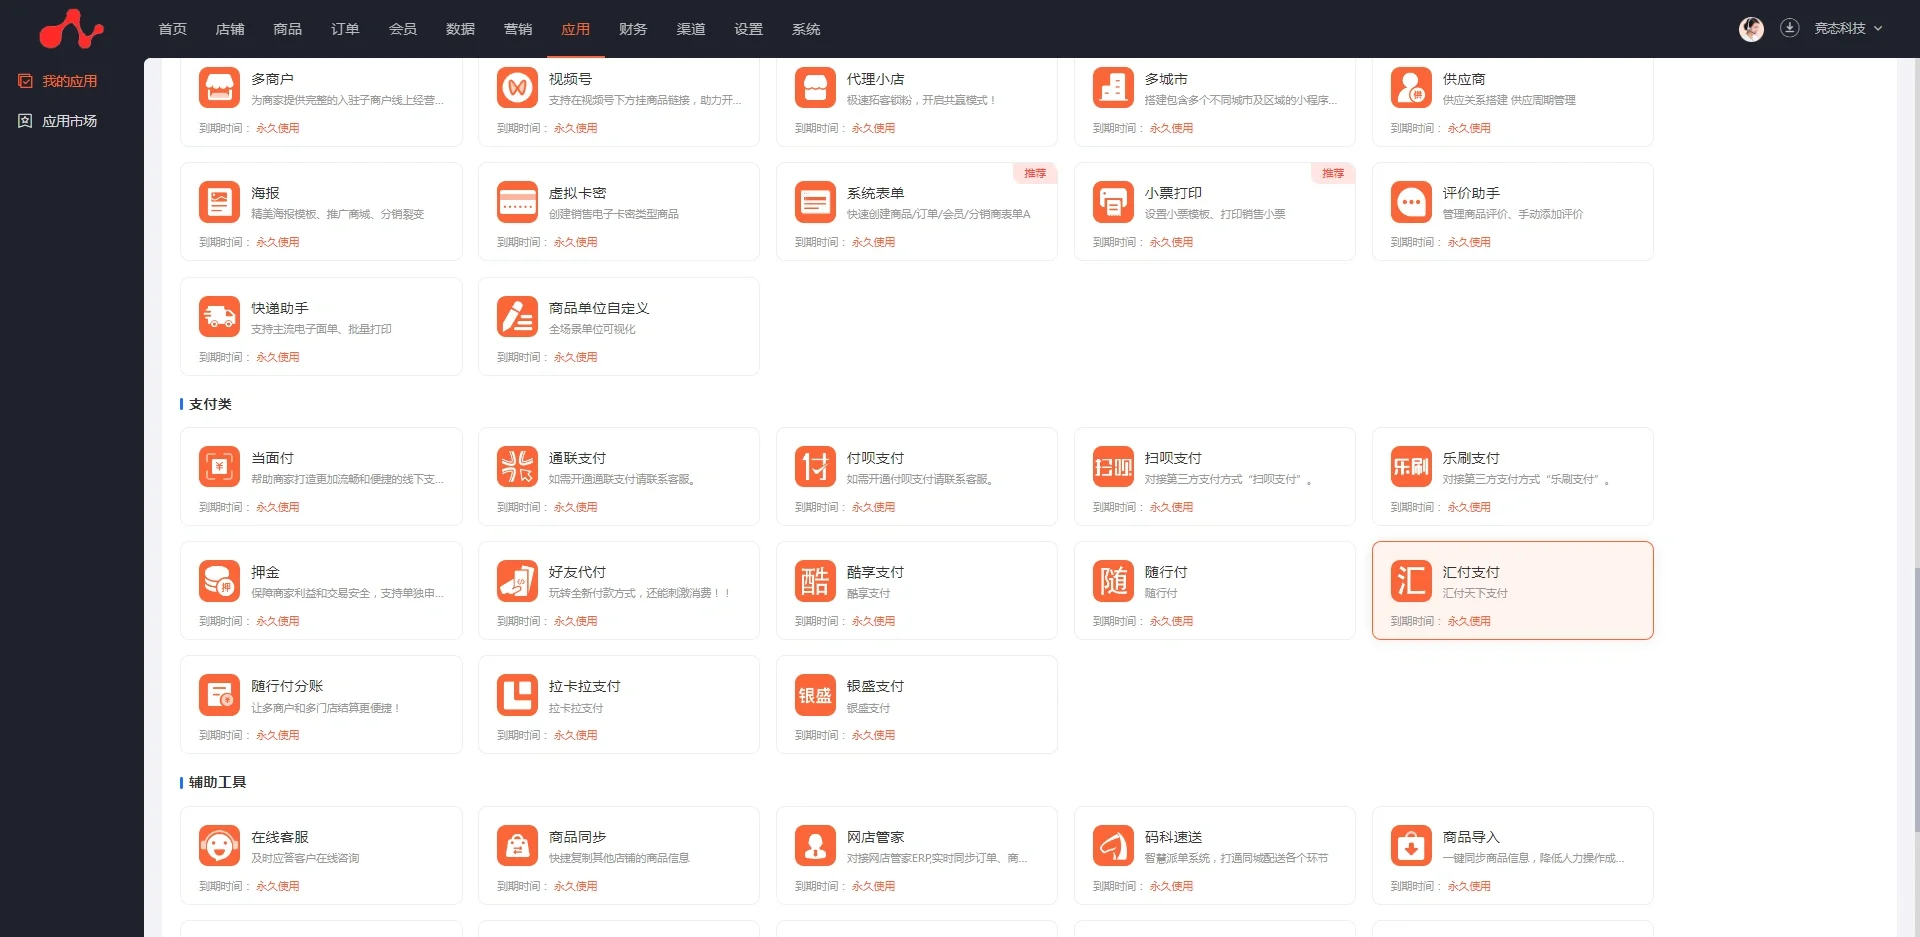Open the 网店管家 icon
The image size is (1920, 937).
pos(815,846)
